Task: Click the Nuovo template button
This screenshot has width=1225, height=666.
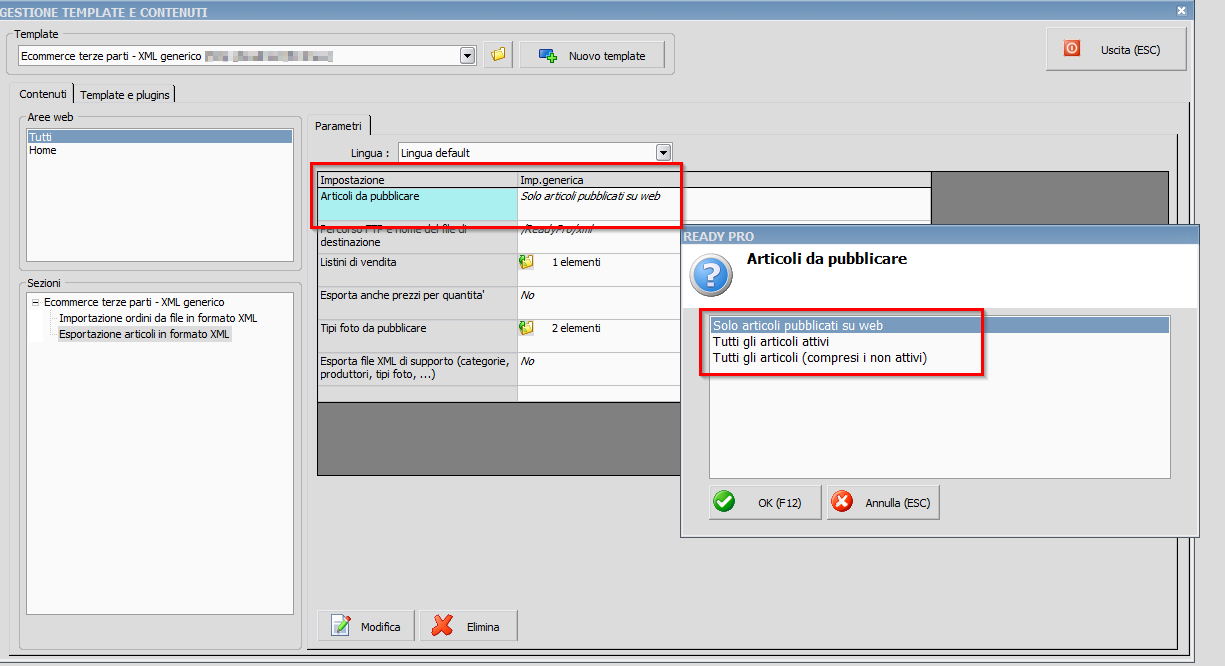Action: click(592, 55)
